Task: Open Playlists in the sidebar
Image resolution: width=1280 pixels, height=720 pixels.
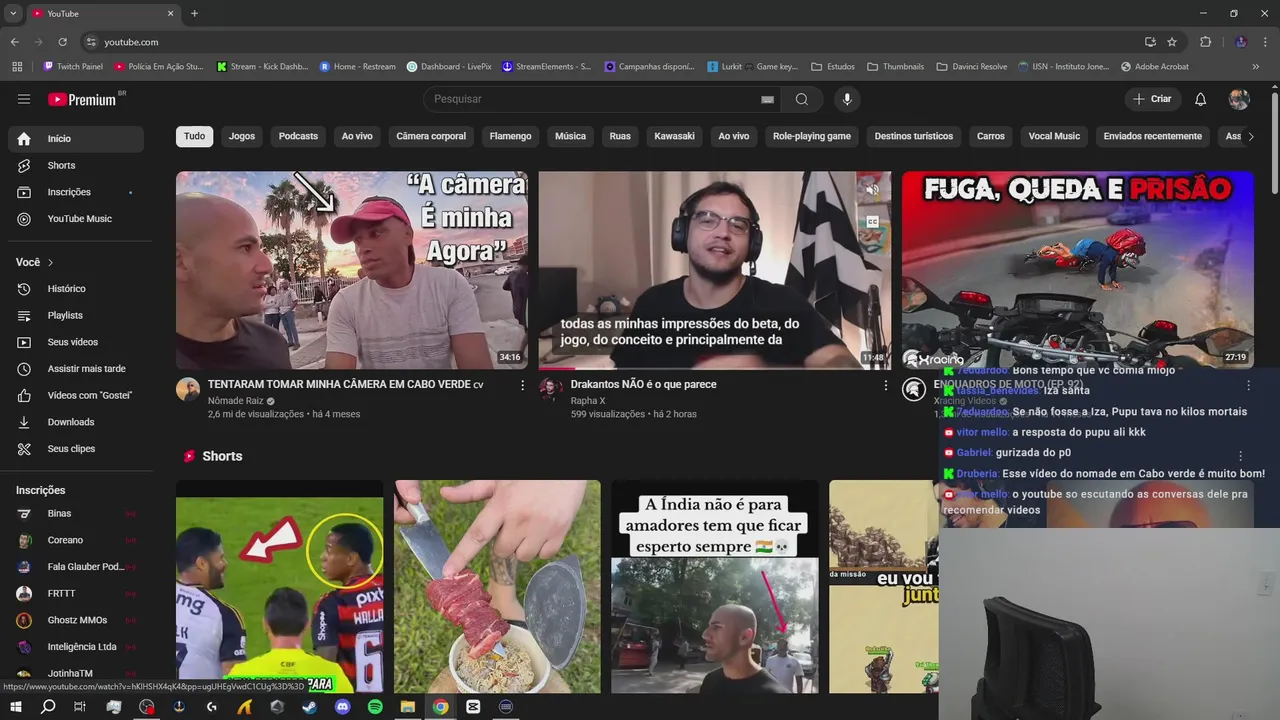Action: tap(76, 315)
